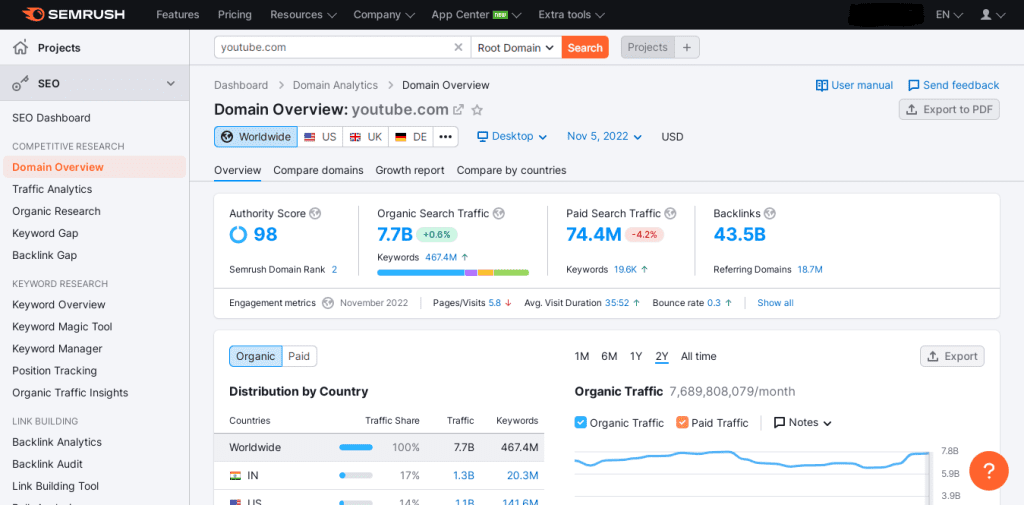Screen dimensions: 1024x505
Task: Toggle the Organic Traffic checkbox
Action: tap(581, 423)
